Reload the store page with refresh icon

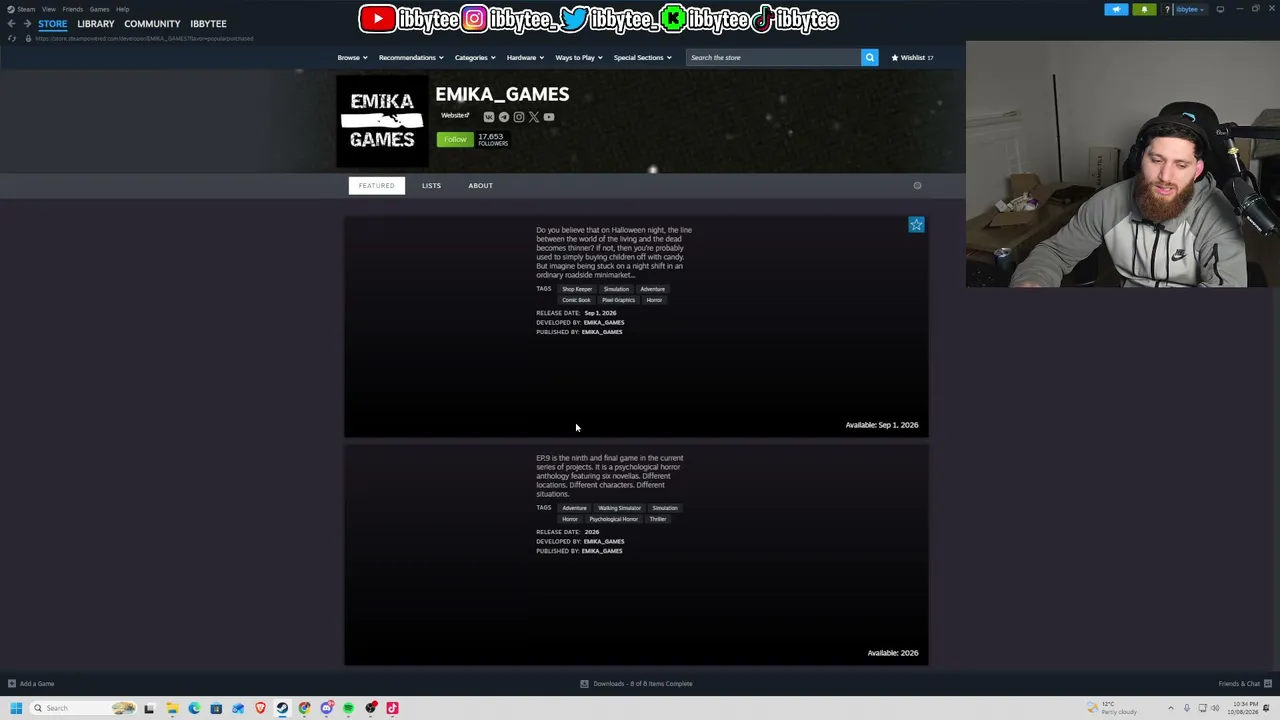tap(11, 38)
